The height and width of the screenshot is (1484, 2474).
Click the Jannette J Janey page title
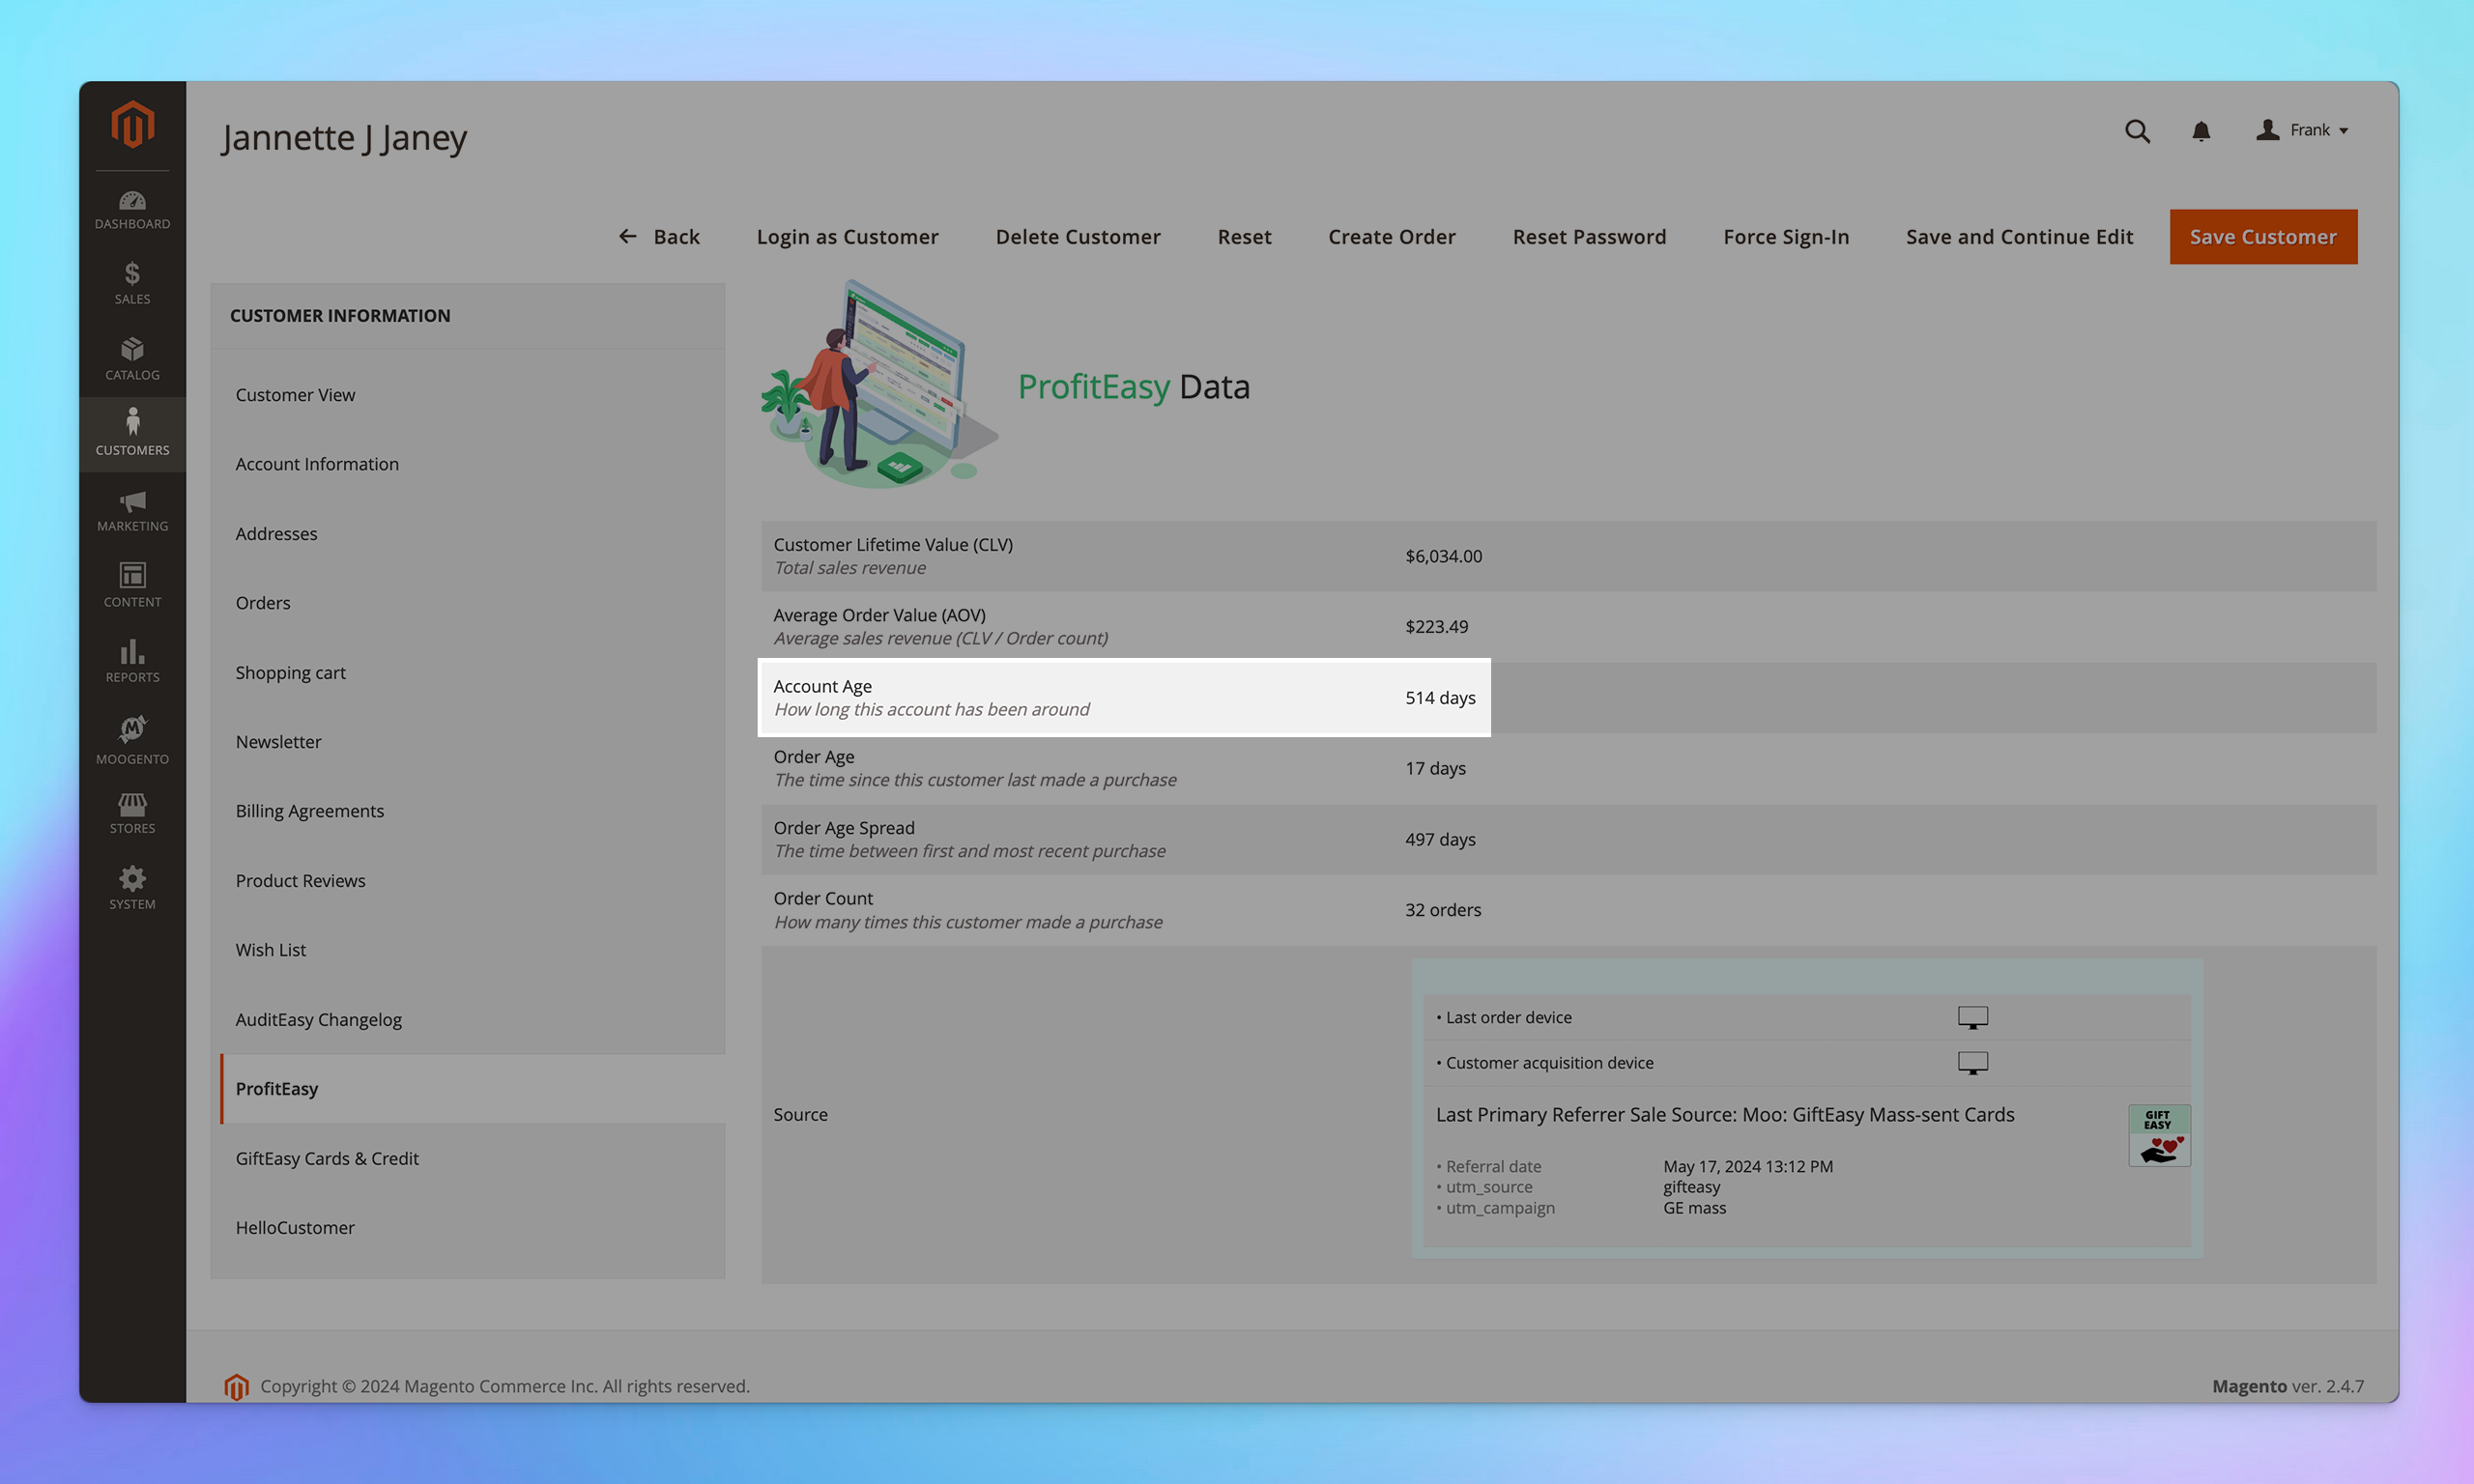344,138
